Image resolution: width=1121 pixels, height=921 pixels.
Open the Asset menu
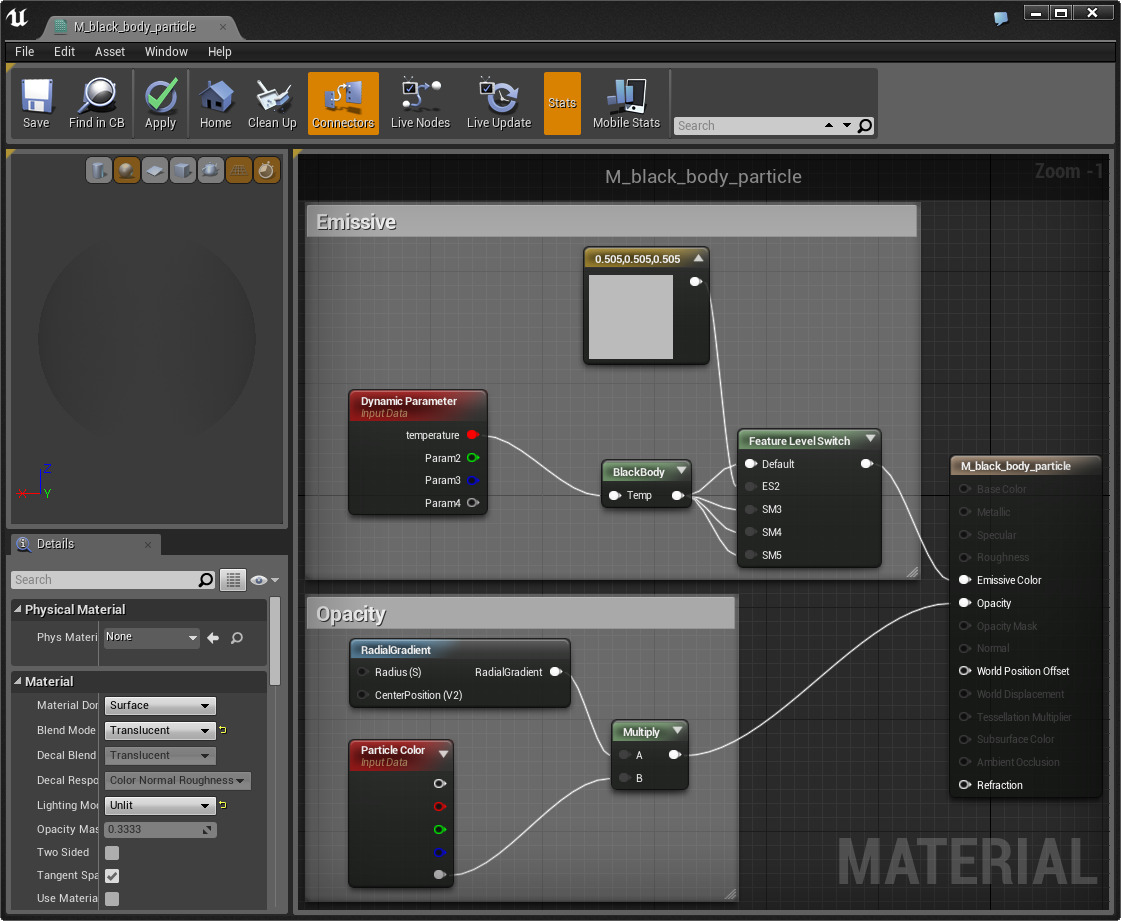pos(110,52)
